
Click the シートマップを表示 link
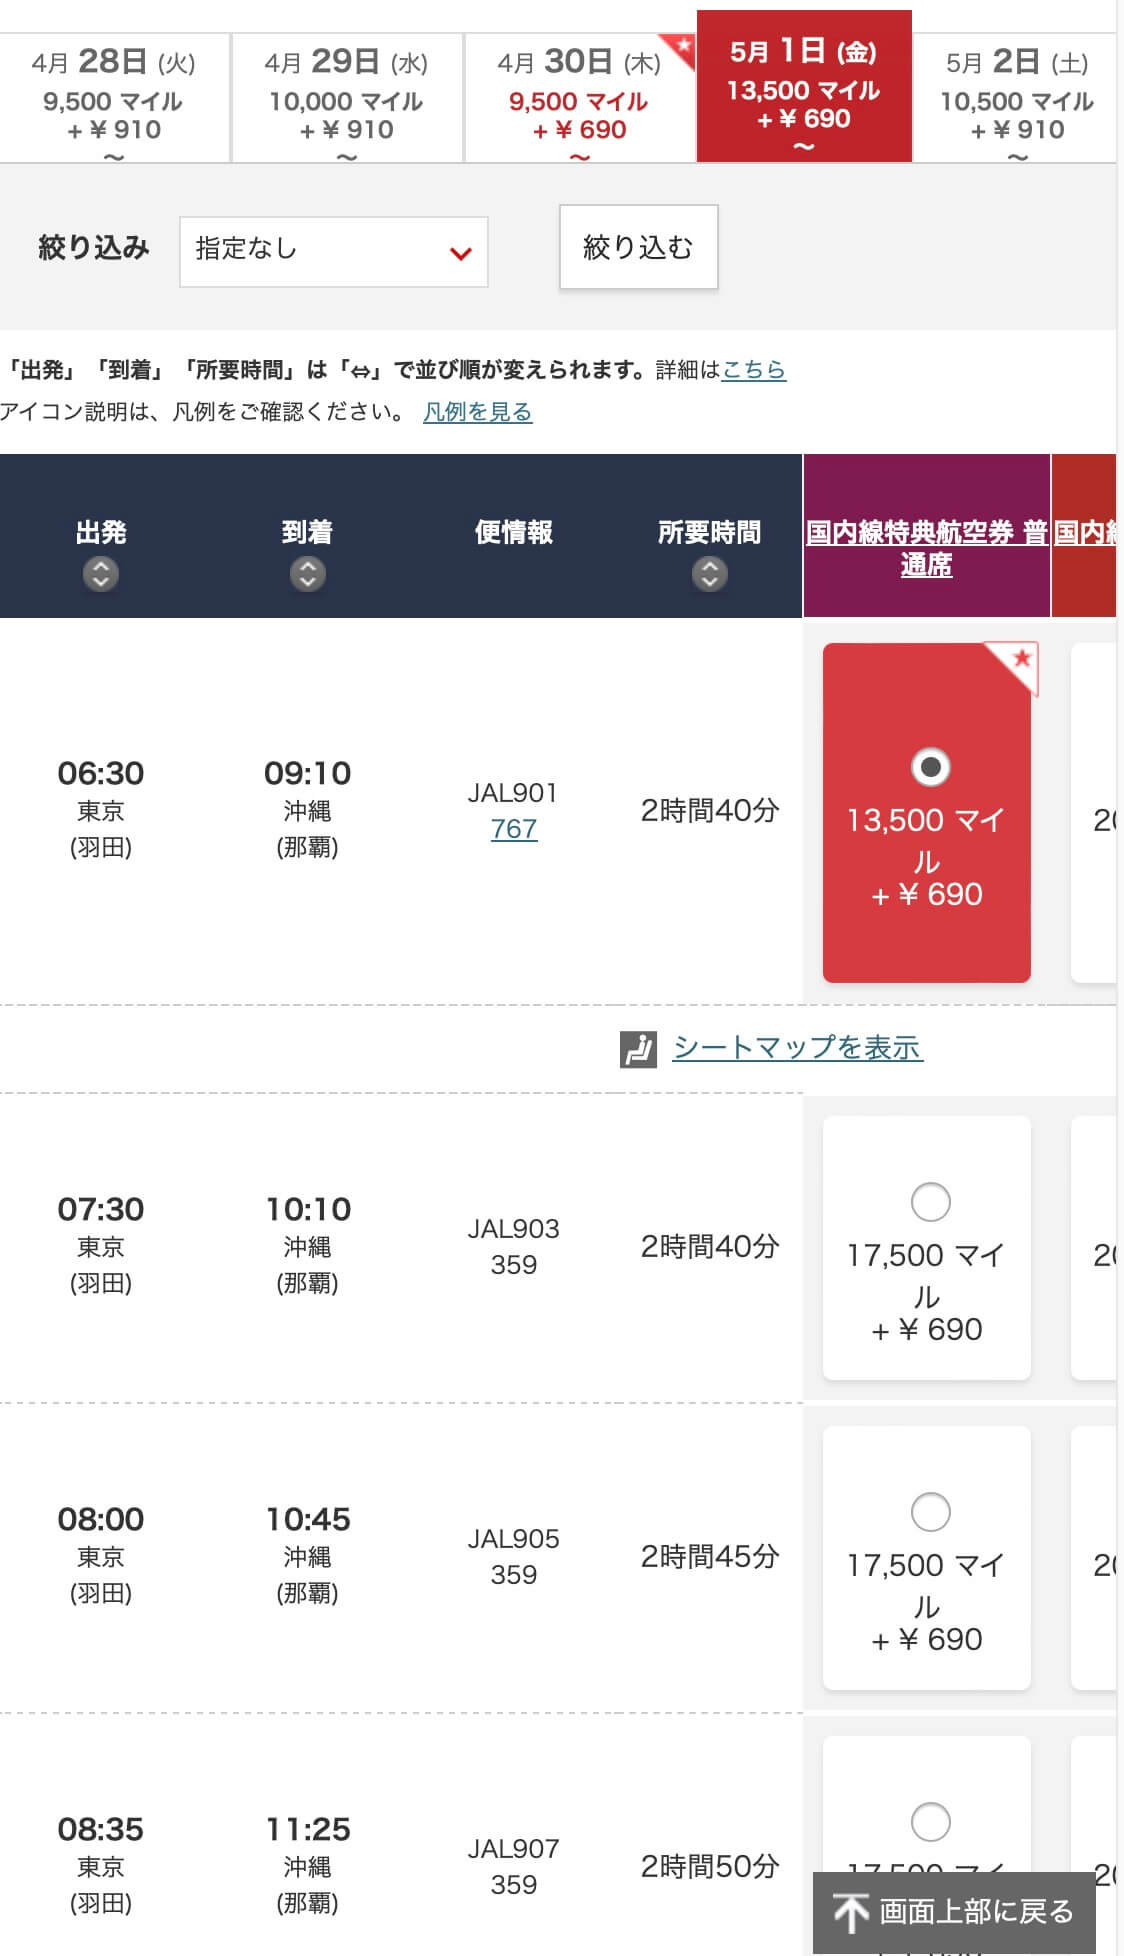[x=797, y=1048]
